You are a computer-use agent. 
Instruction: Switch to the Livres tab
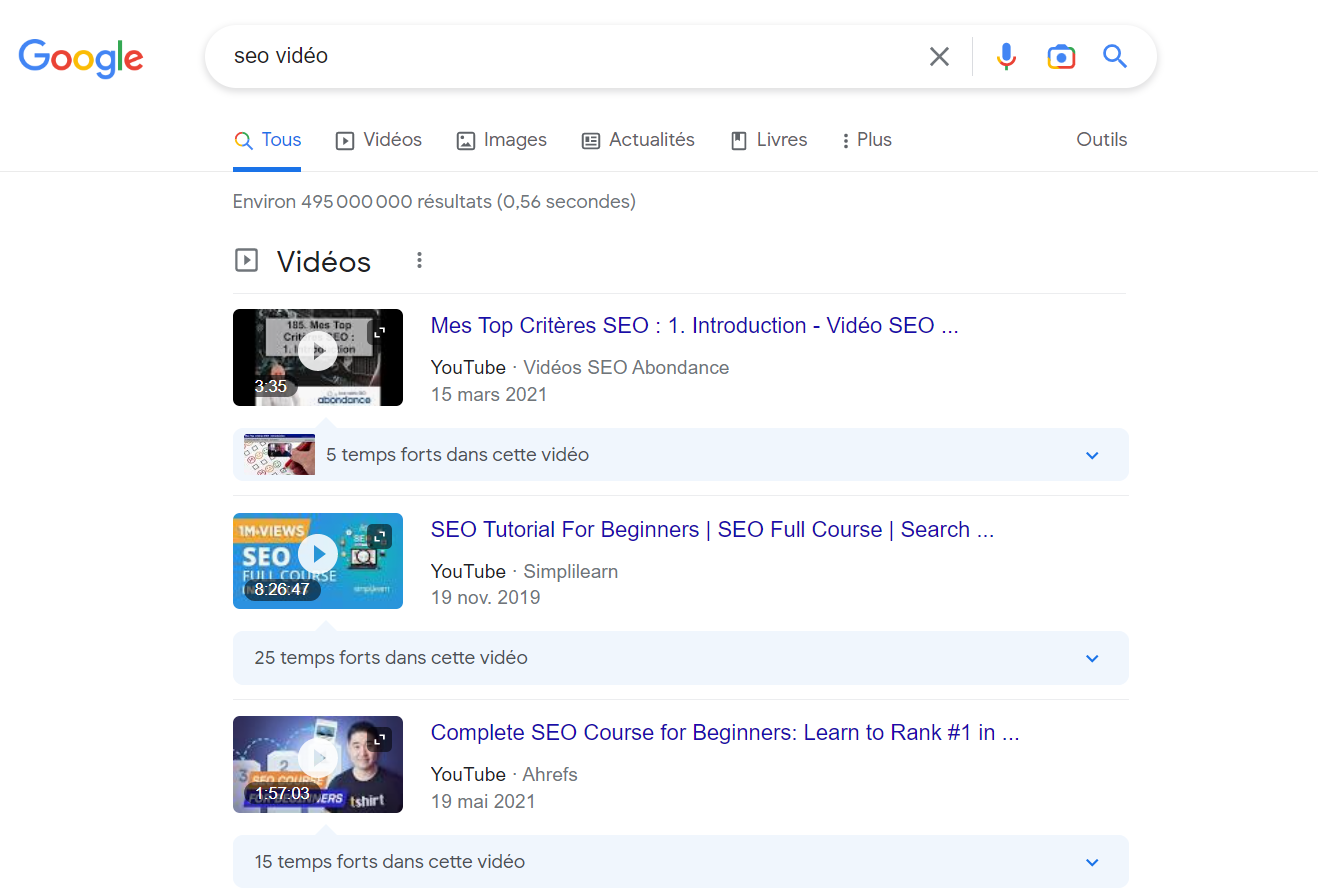click(769, 140)
